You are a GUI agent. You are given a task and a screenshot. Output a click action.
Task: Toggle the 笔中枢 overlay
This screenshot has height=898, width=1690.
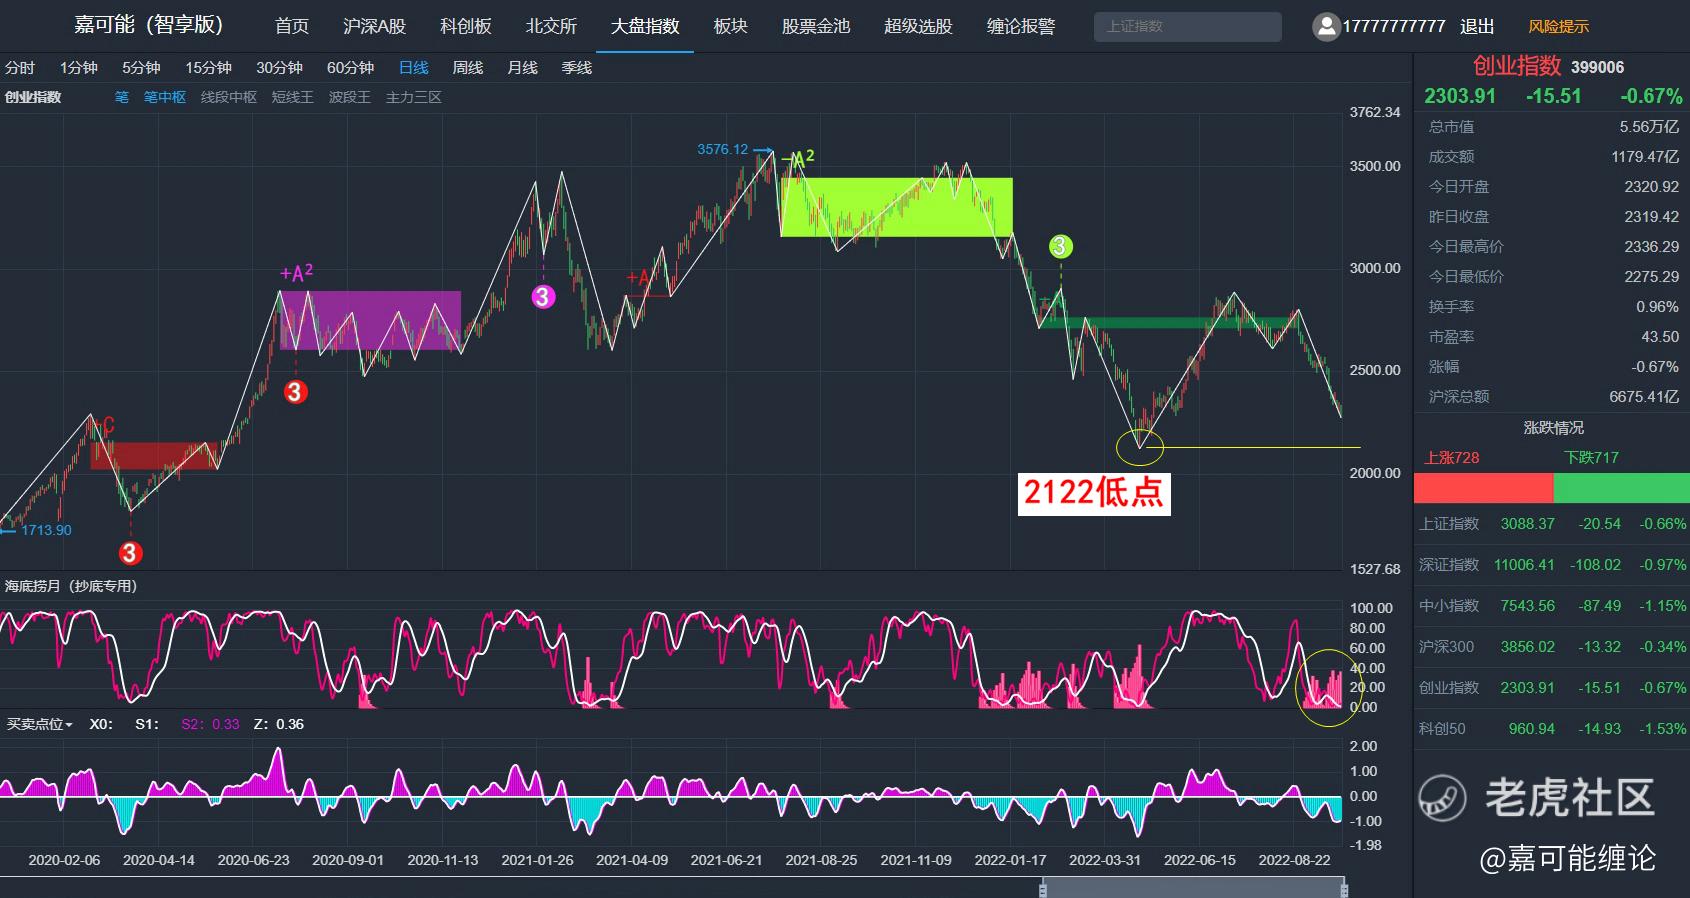(165, 97)
